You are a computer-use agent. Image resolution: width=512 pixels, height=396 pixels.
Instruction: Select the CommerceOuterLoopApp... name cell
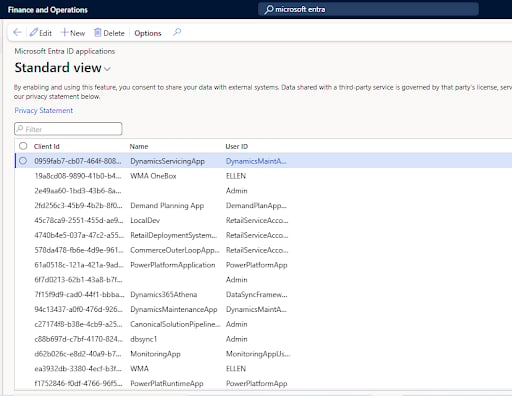[175, 250]
